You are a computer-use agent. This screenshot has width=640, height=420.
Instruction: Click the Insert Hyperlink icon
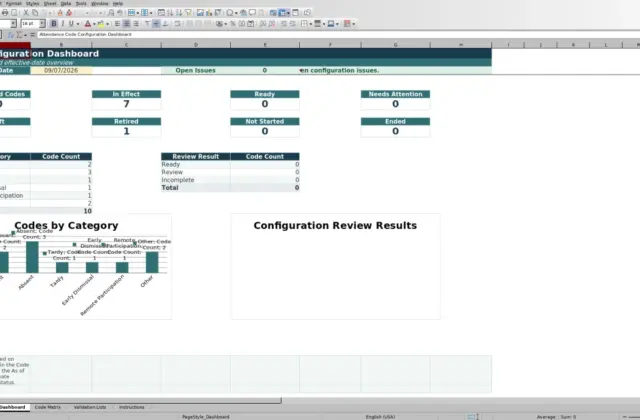[243, 13]
